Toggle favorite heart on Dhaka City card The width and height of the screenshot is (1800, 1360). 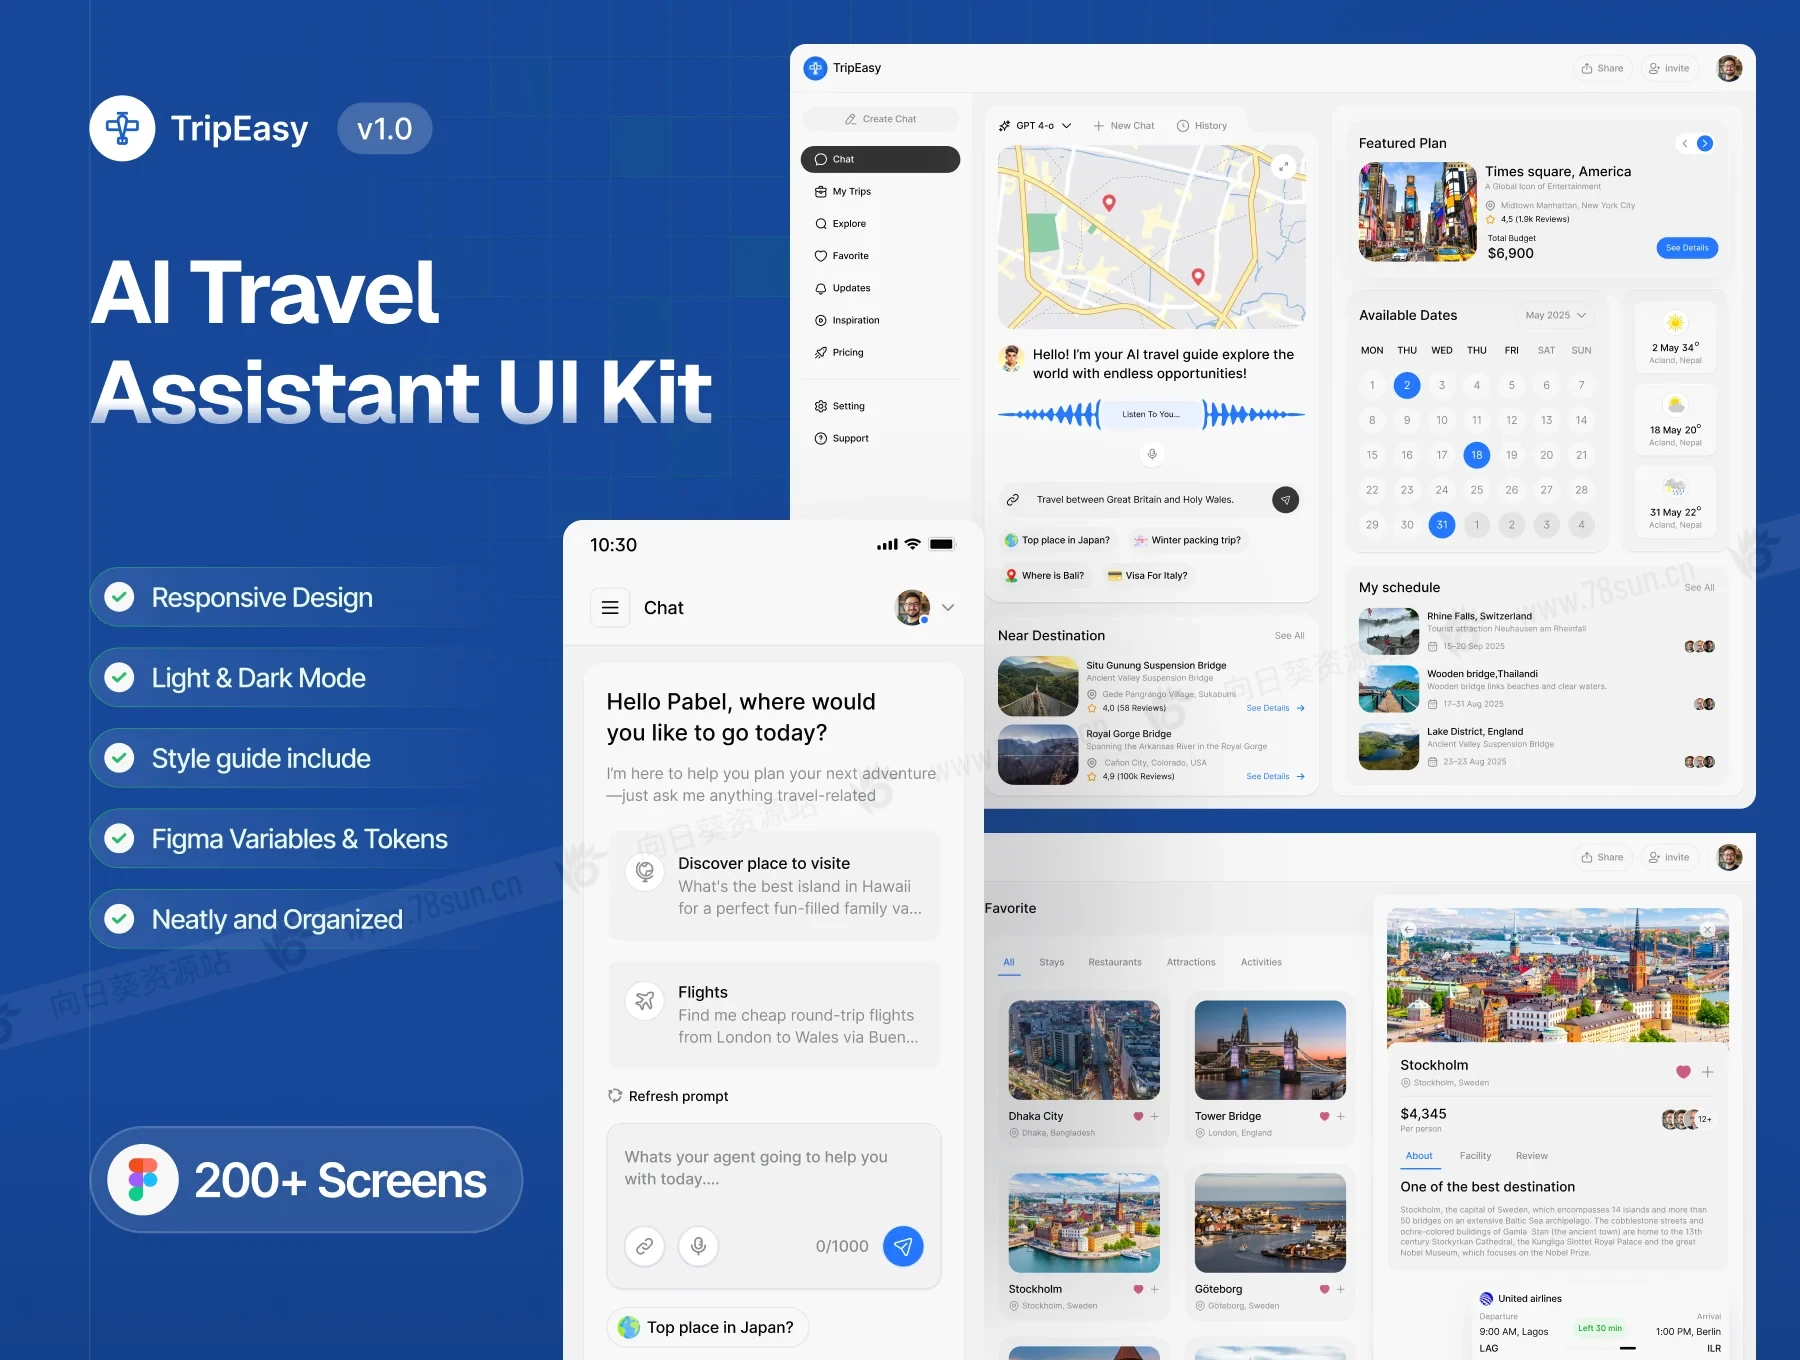(1138, 1117)
